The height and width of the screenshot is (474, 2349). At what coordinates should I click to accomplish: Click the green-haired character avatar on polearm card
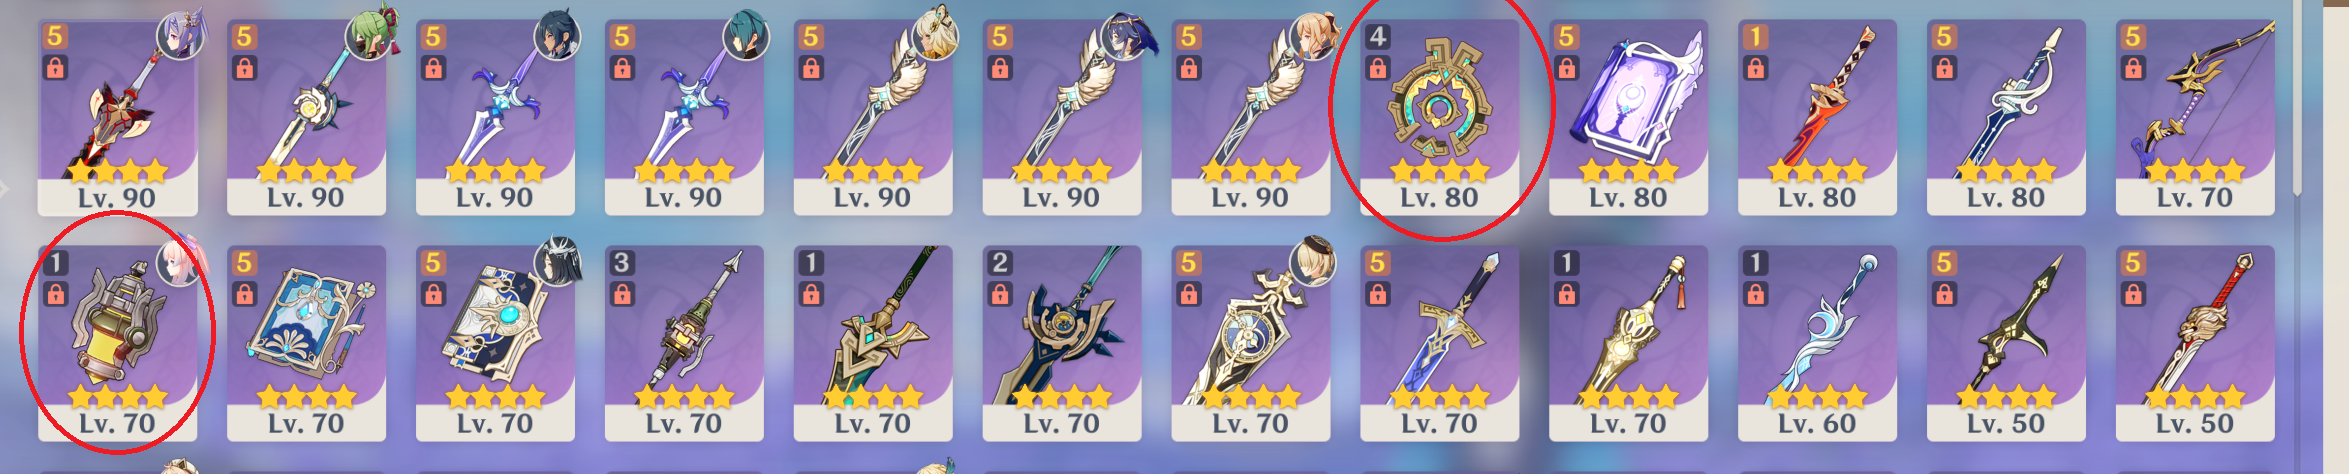369,35
